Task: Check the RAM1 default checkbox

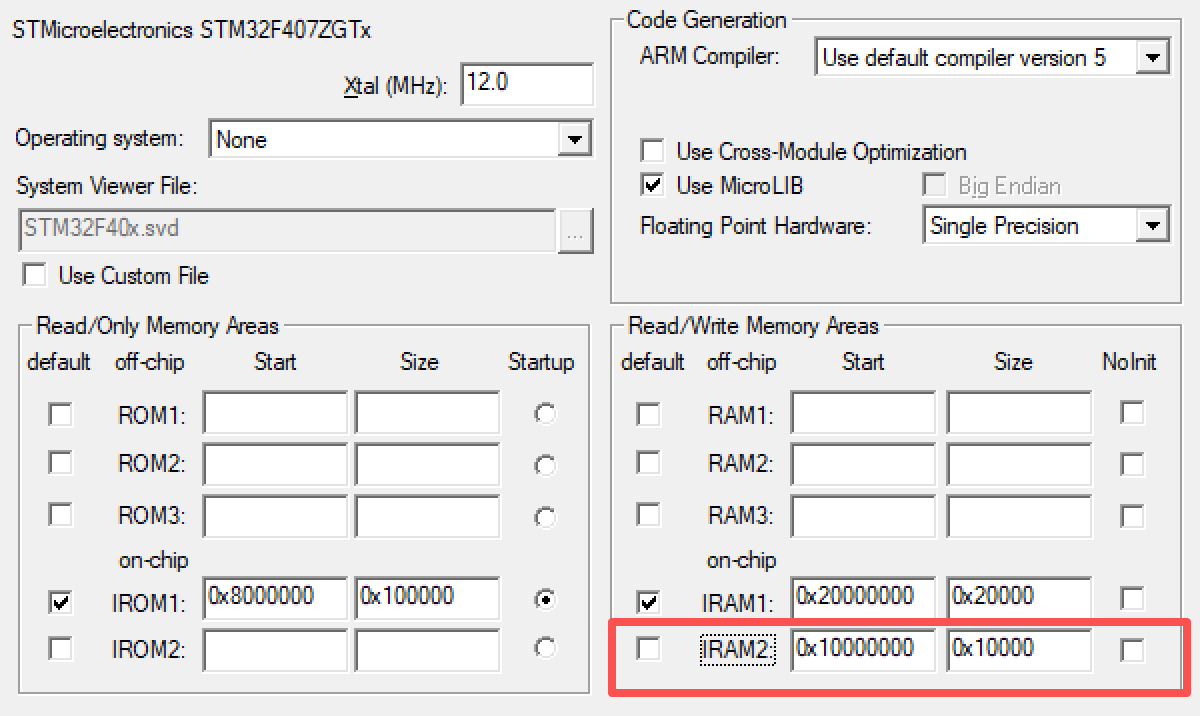Action: click(649, 413)
